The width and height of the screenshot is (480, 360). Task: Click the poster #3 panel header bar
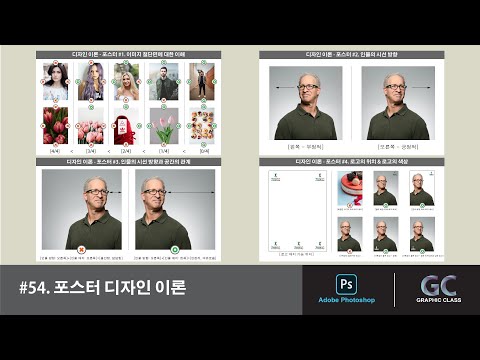(x=128, y=162)
